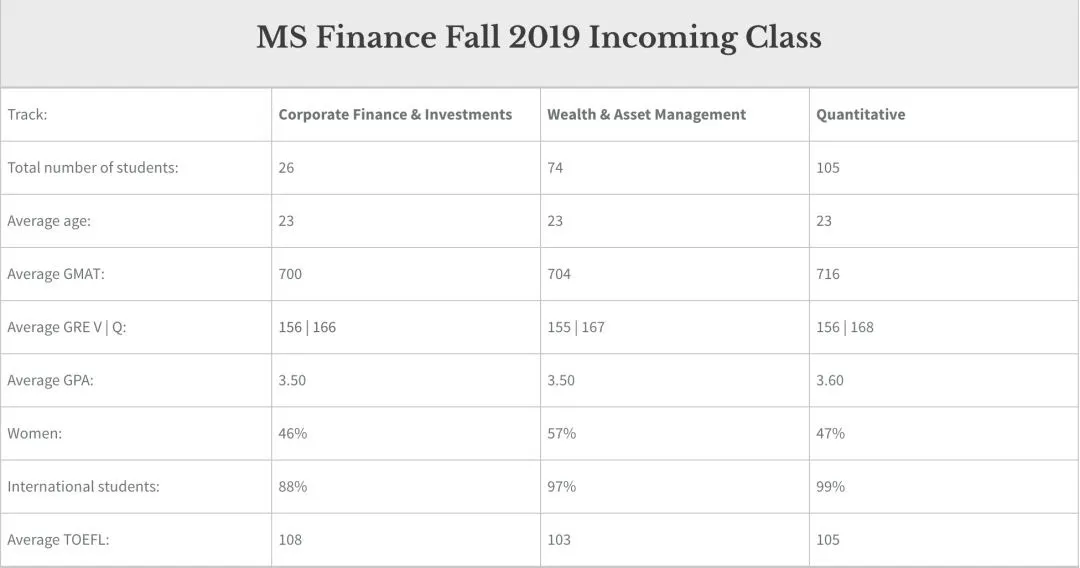Click the 88% international students value

click(293, 487)
